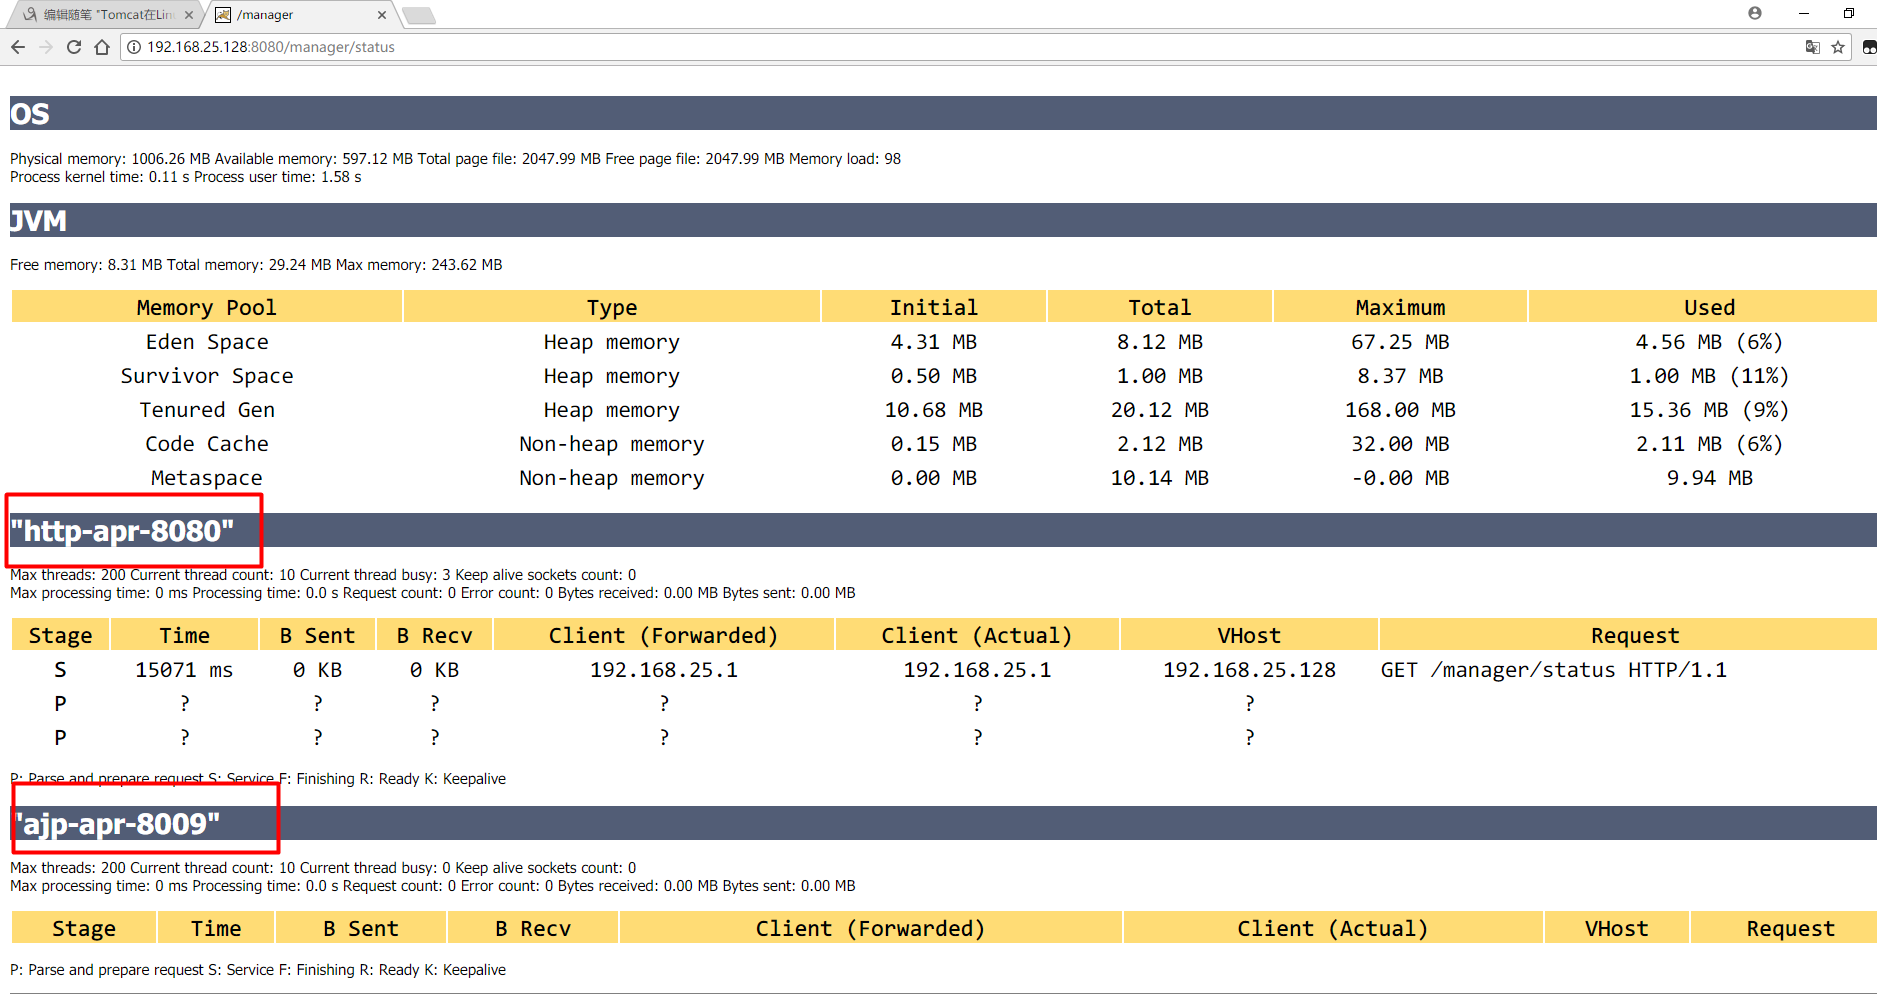Click the Stage header in http-apr-8080 table
This screenshot has height=994, width=1877.
point(60,635)
